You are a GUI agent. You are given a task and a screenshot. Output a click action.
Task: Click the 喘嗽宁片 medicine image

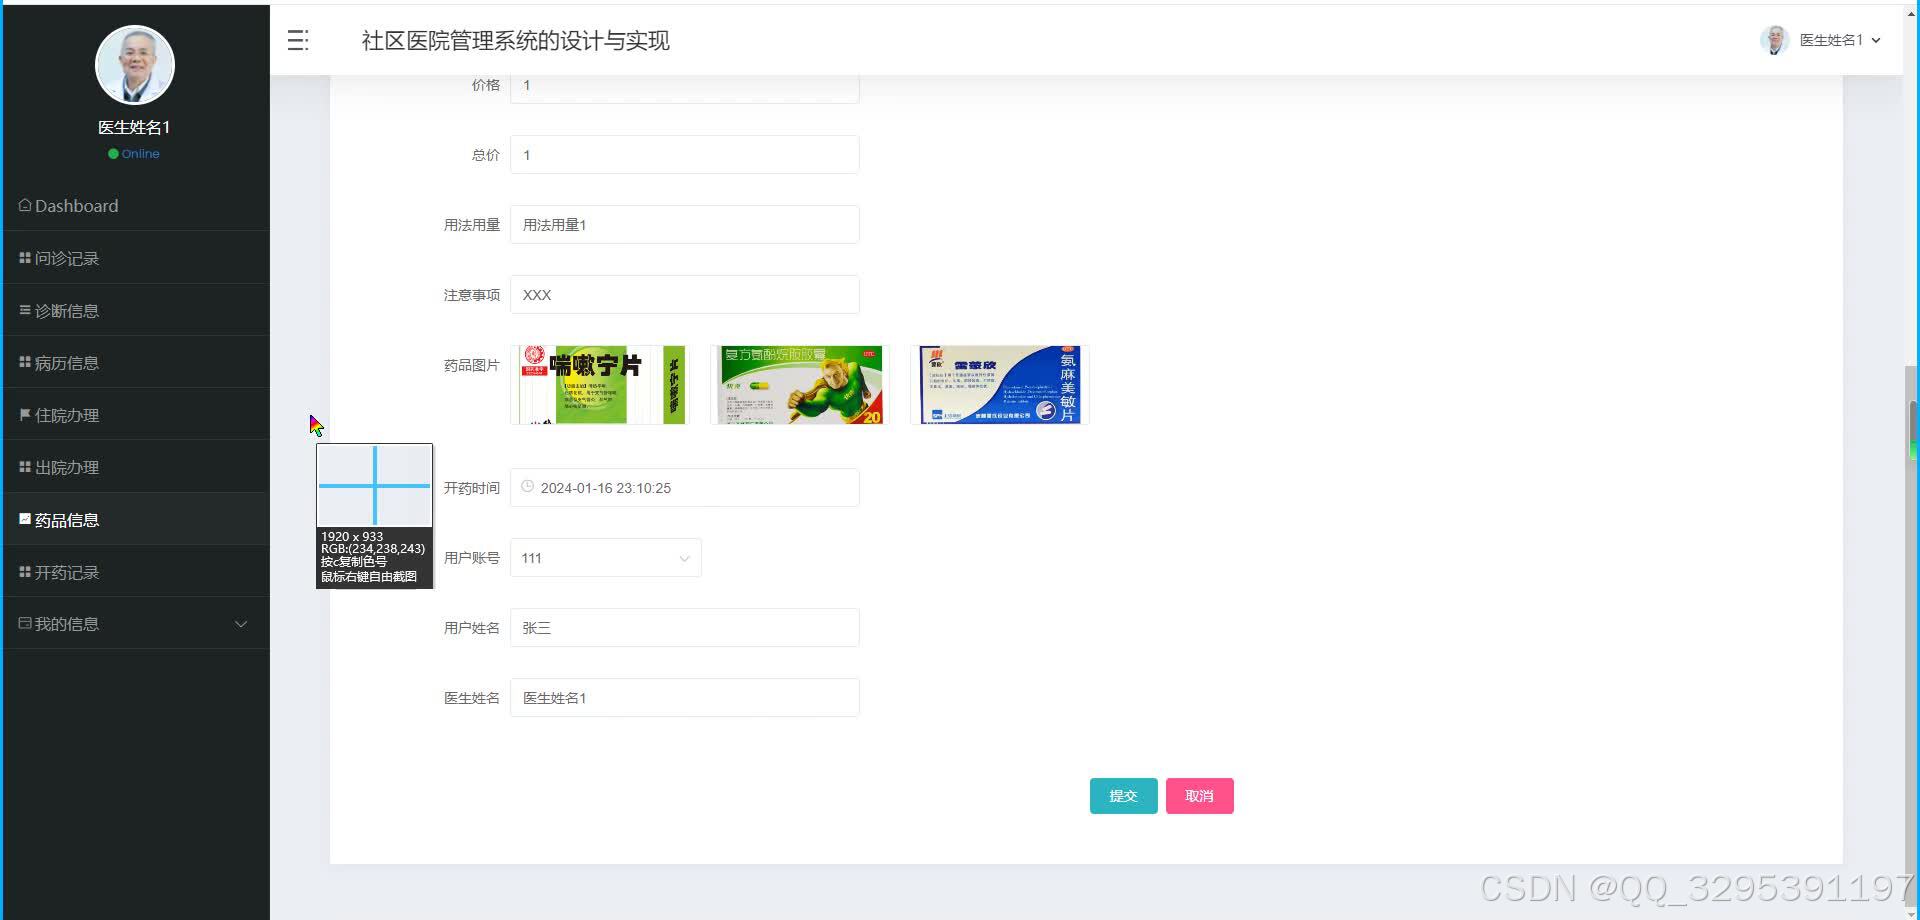pos(599,384)
